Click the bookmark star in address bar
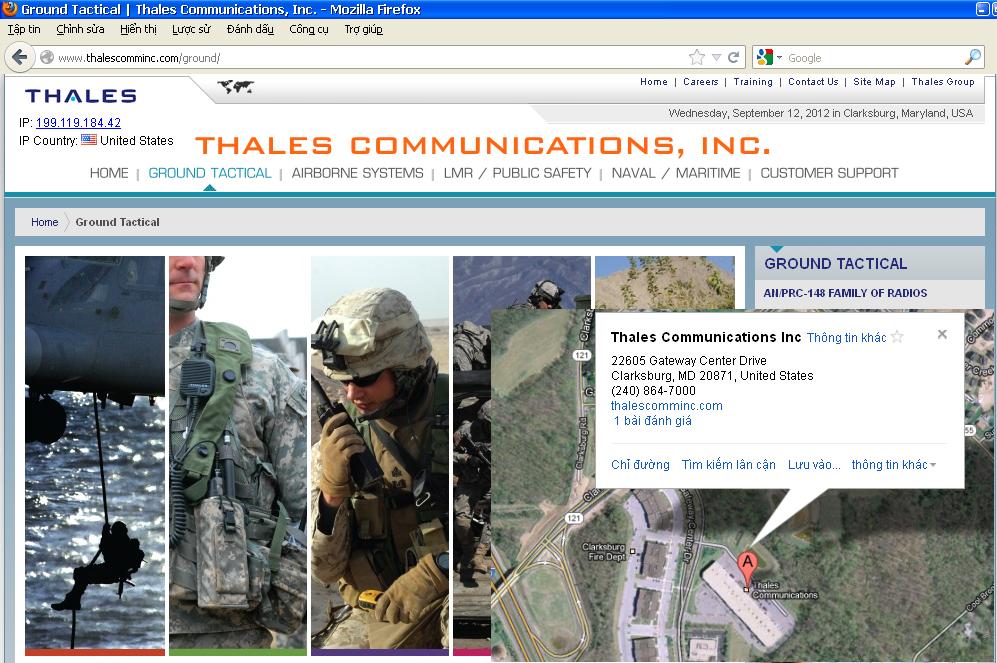The width and height of the screenshot is (997, 663). (697, 58)
